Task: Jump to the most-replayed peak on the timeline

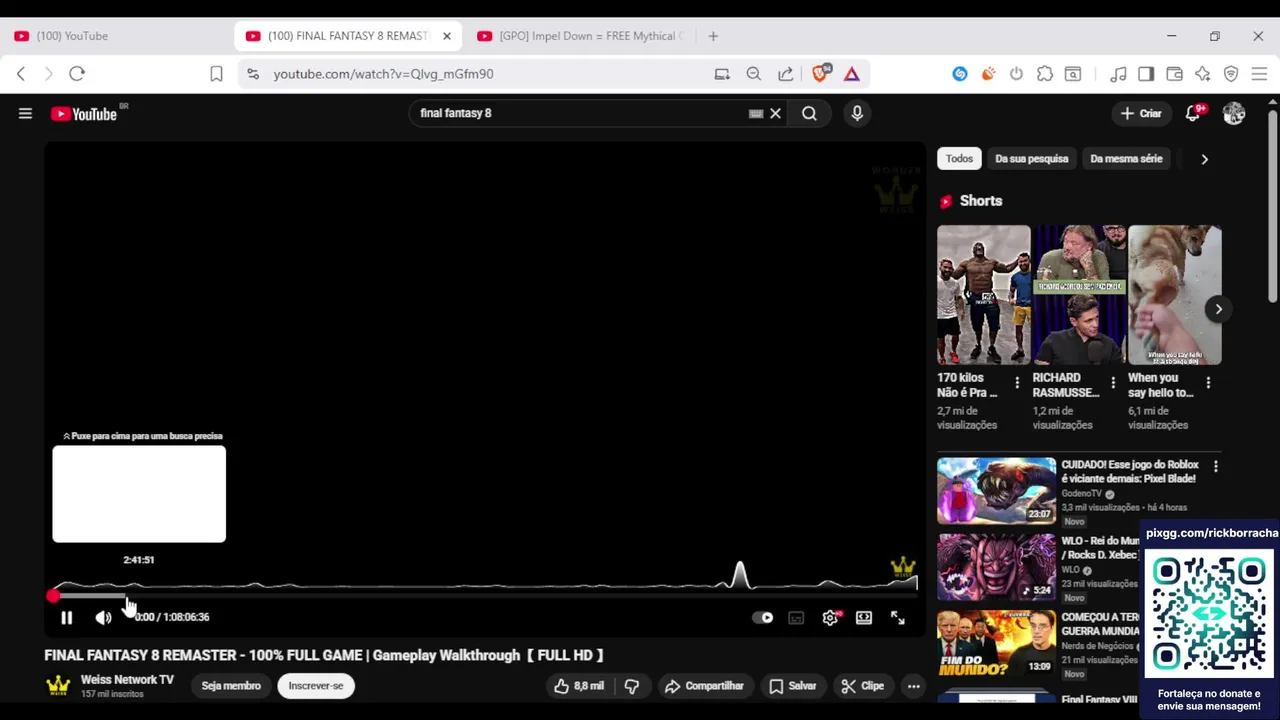Action: (740, 576)
